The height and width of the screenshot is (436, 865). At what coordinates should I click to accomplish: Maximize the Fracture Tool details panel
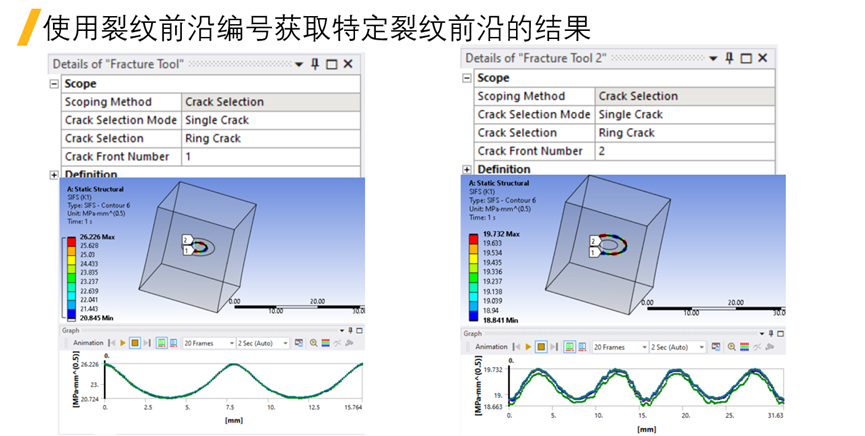coord(332,65)
